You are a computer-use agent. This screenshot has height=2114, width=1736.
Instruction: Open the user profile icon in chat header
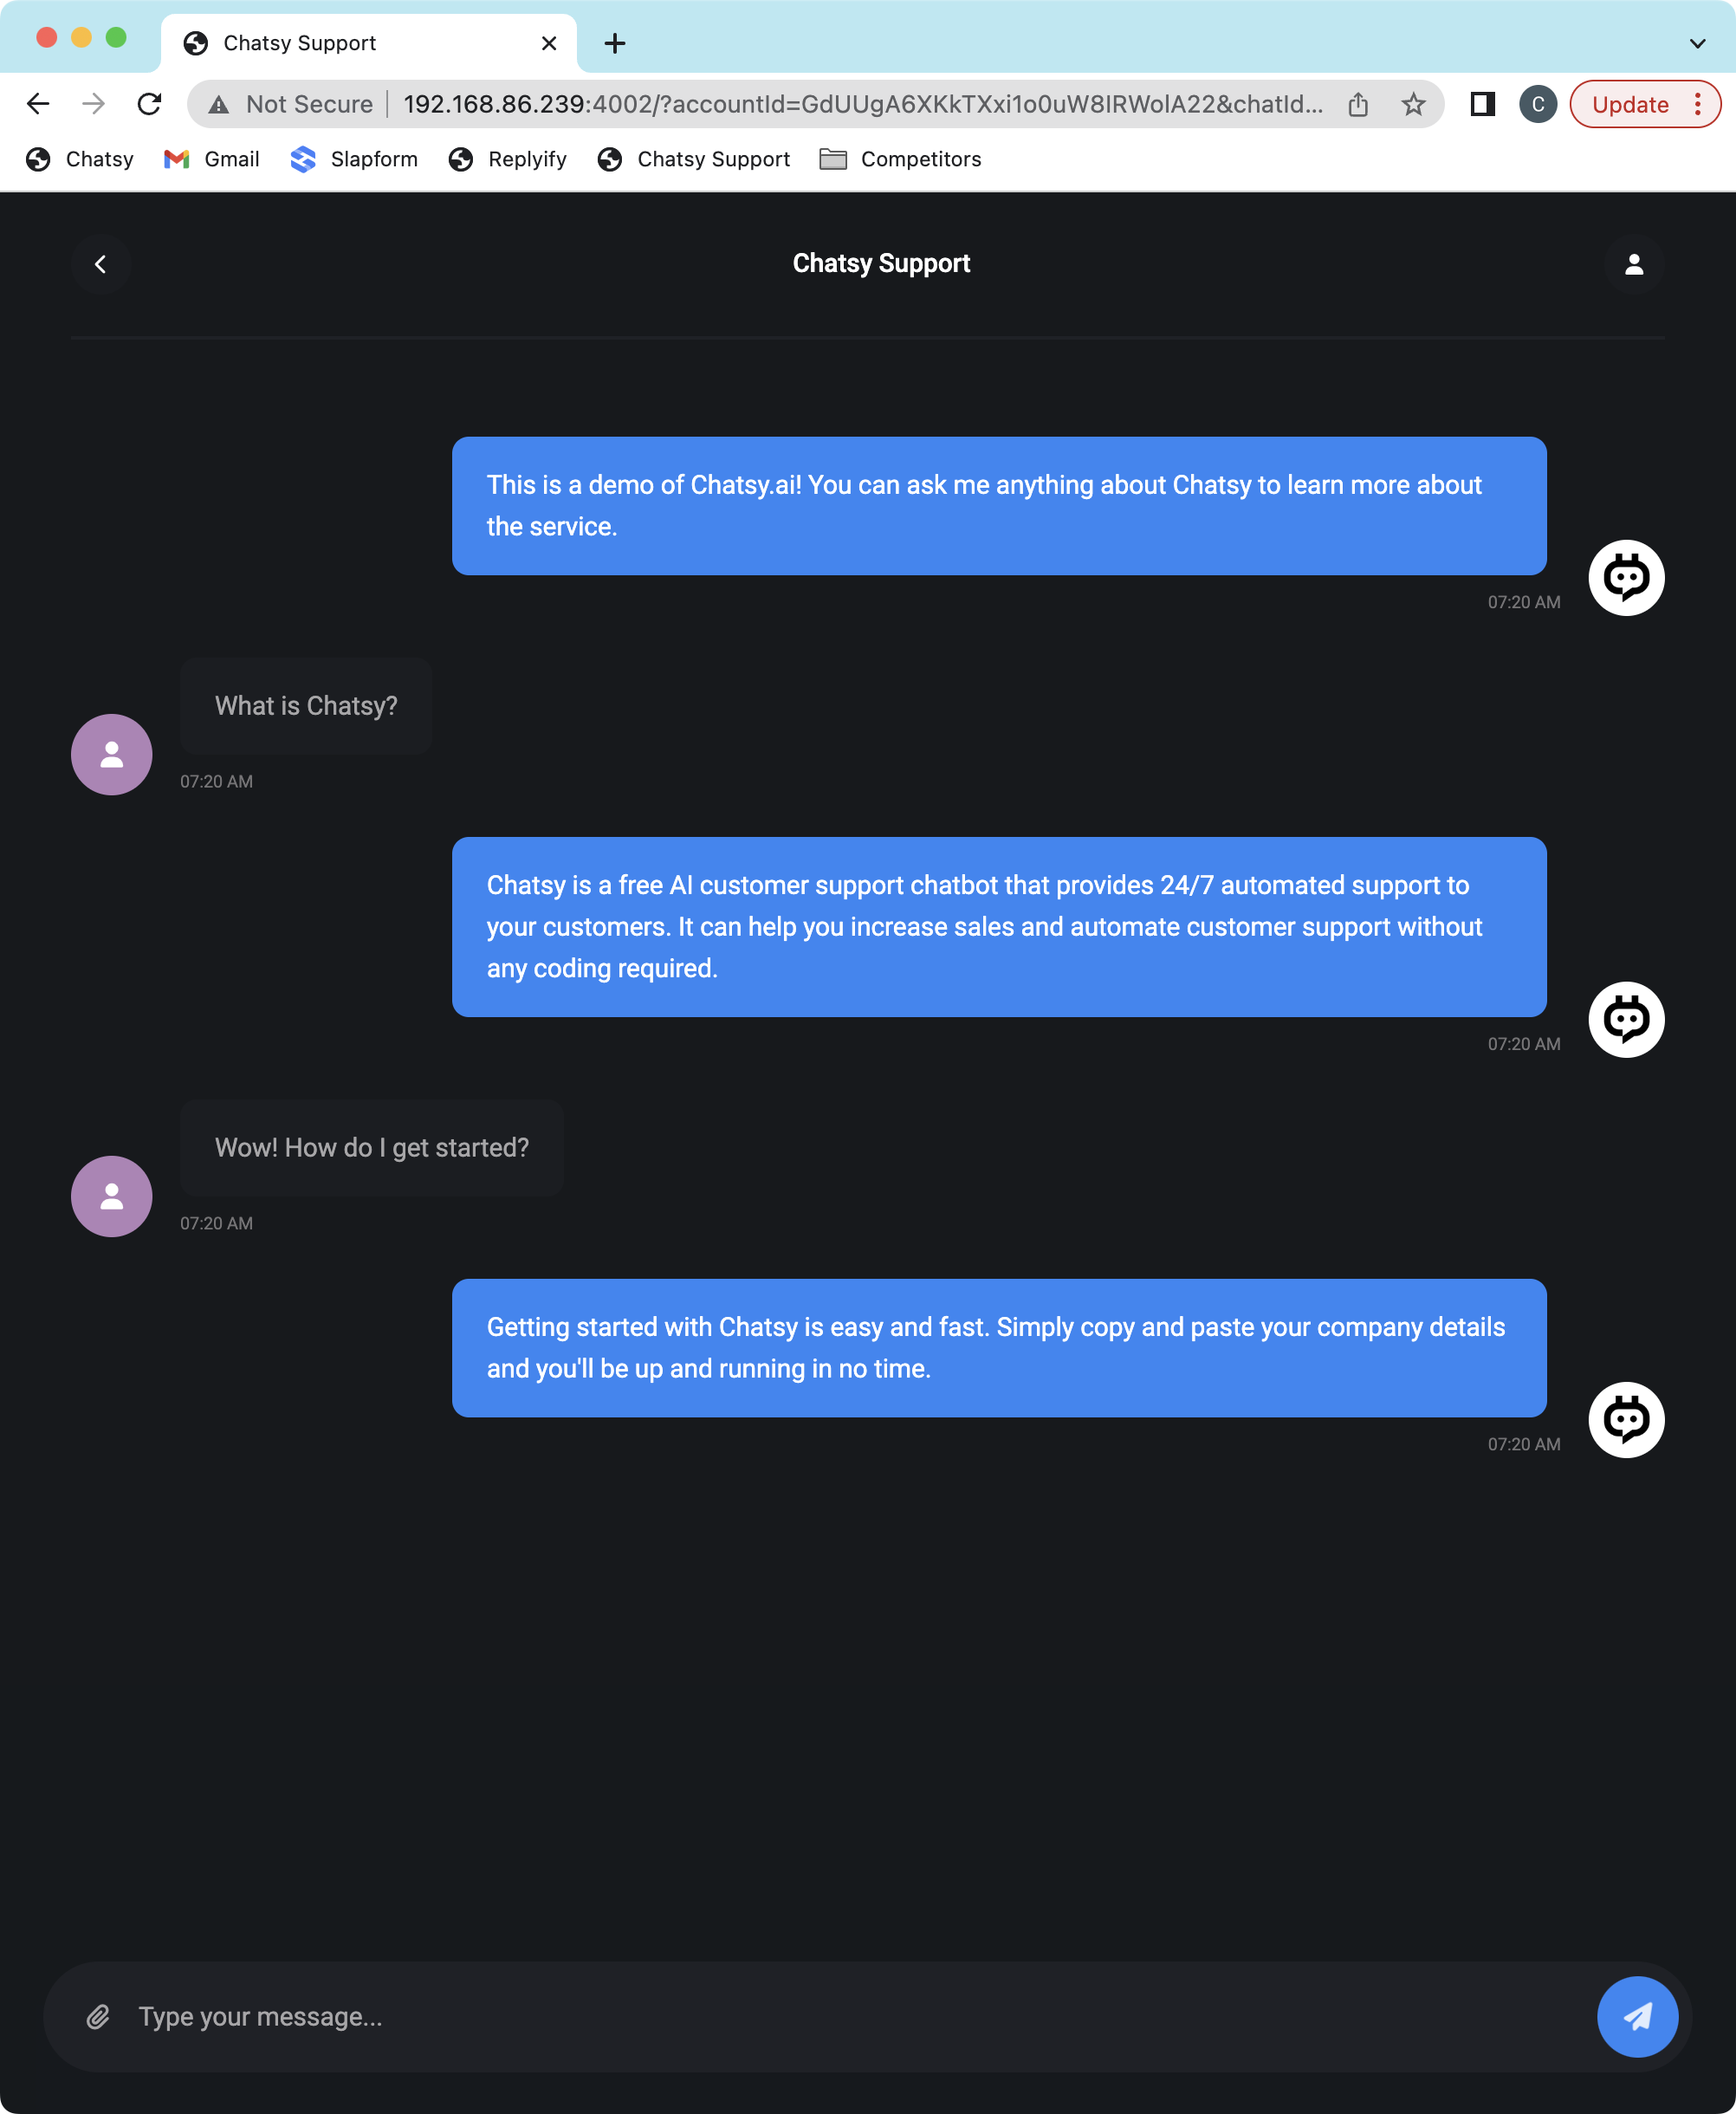(x=1633, y=264)
